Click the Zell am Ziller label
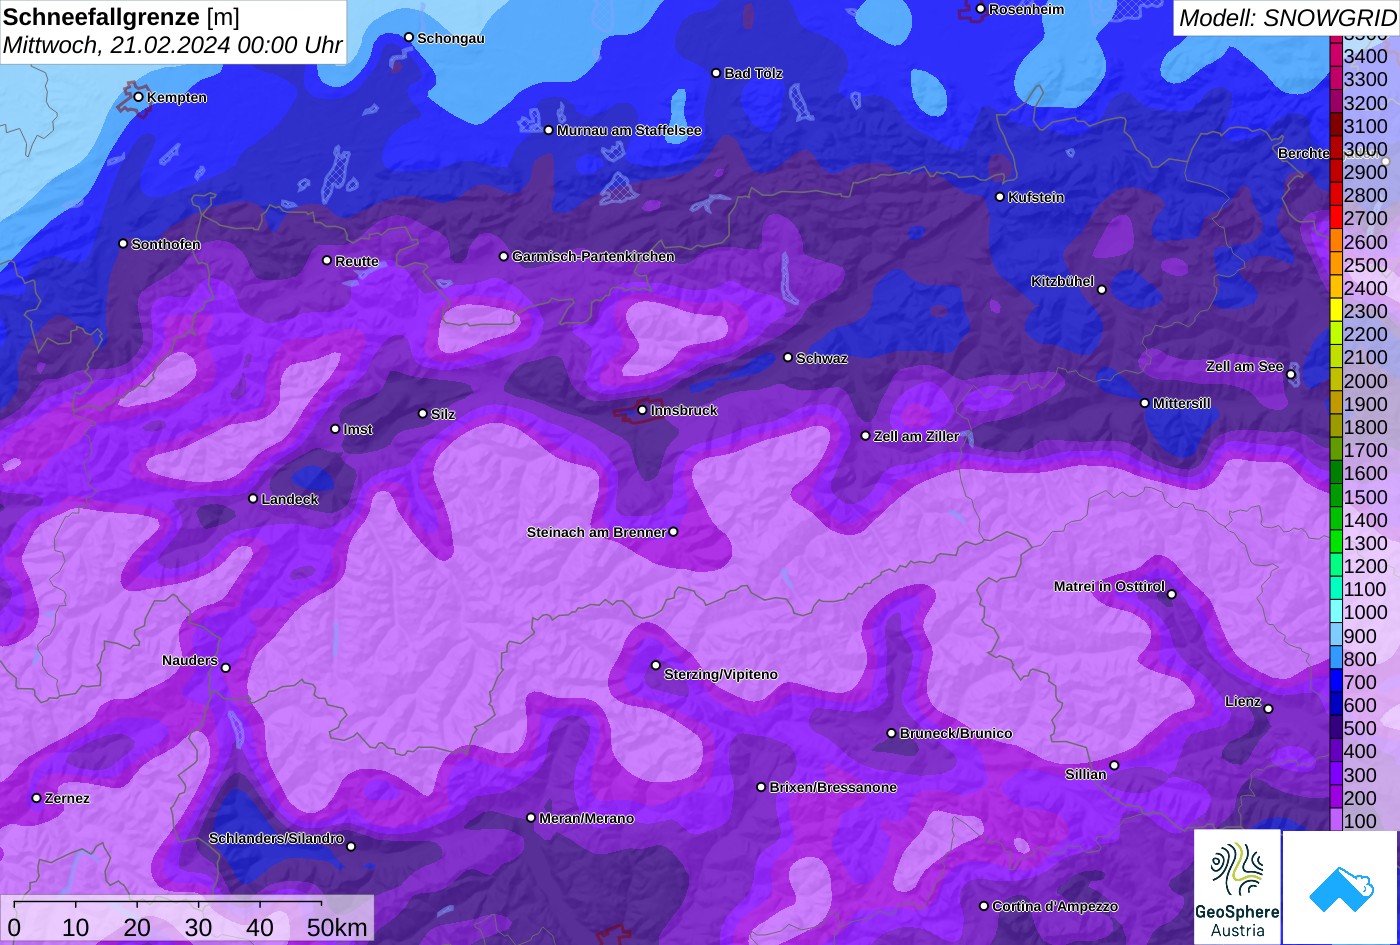The image size is (1400, 945). (916, 436)
